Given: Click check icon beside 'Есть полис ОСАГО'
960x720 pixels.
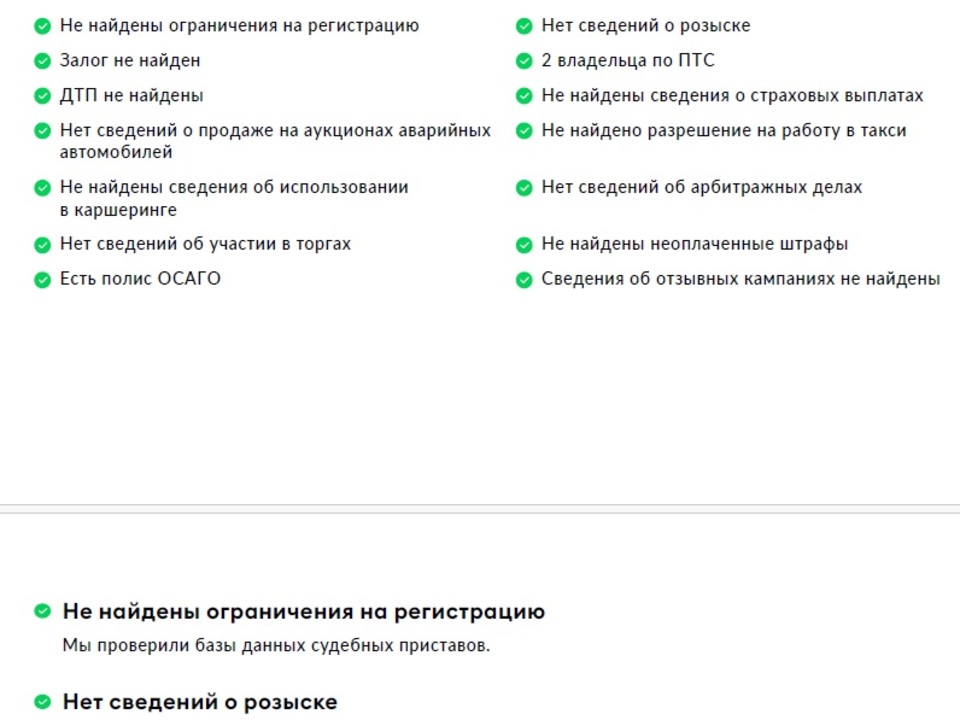Looking at the screenshot, I should pos(42,280).
